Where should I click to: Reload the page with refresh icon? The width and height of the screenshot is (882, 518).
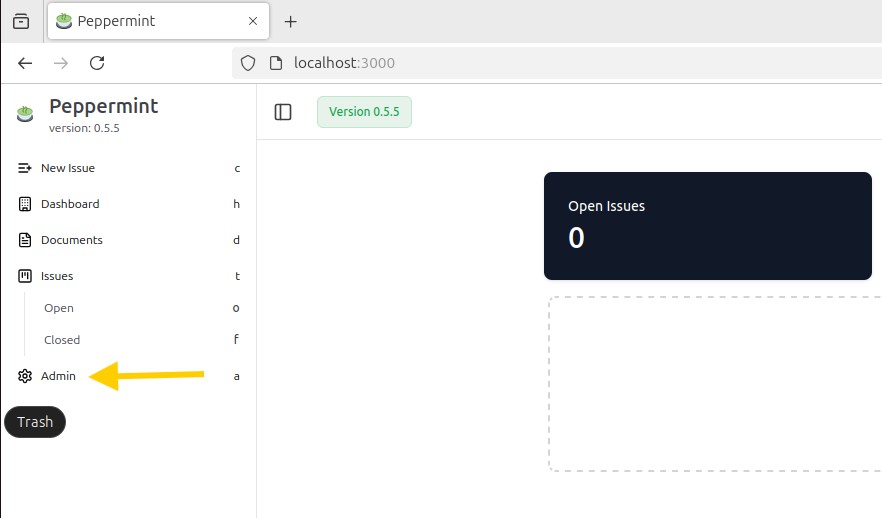coord(97,63)
